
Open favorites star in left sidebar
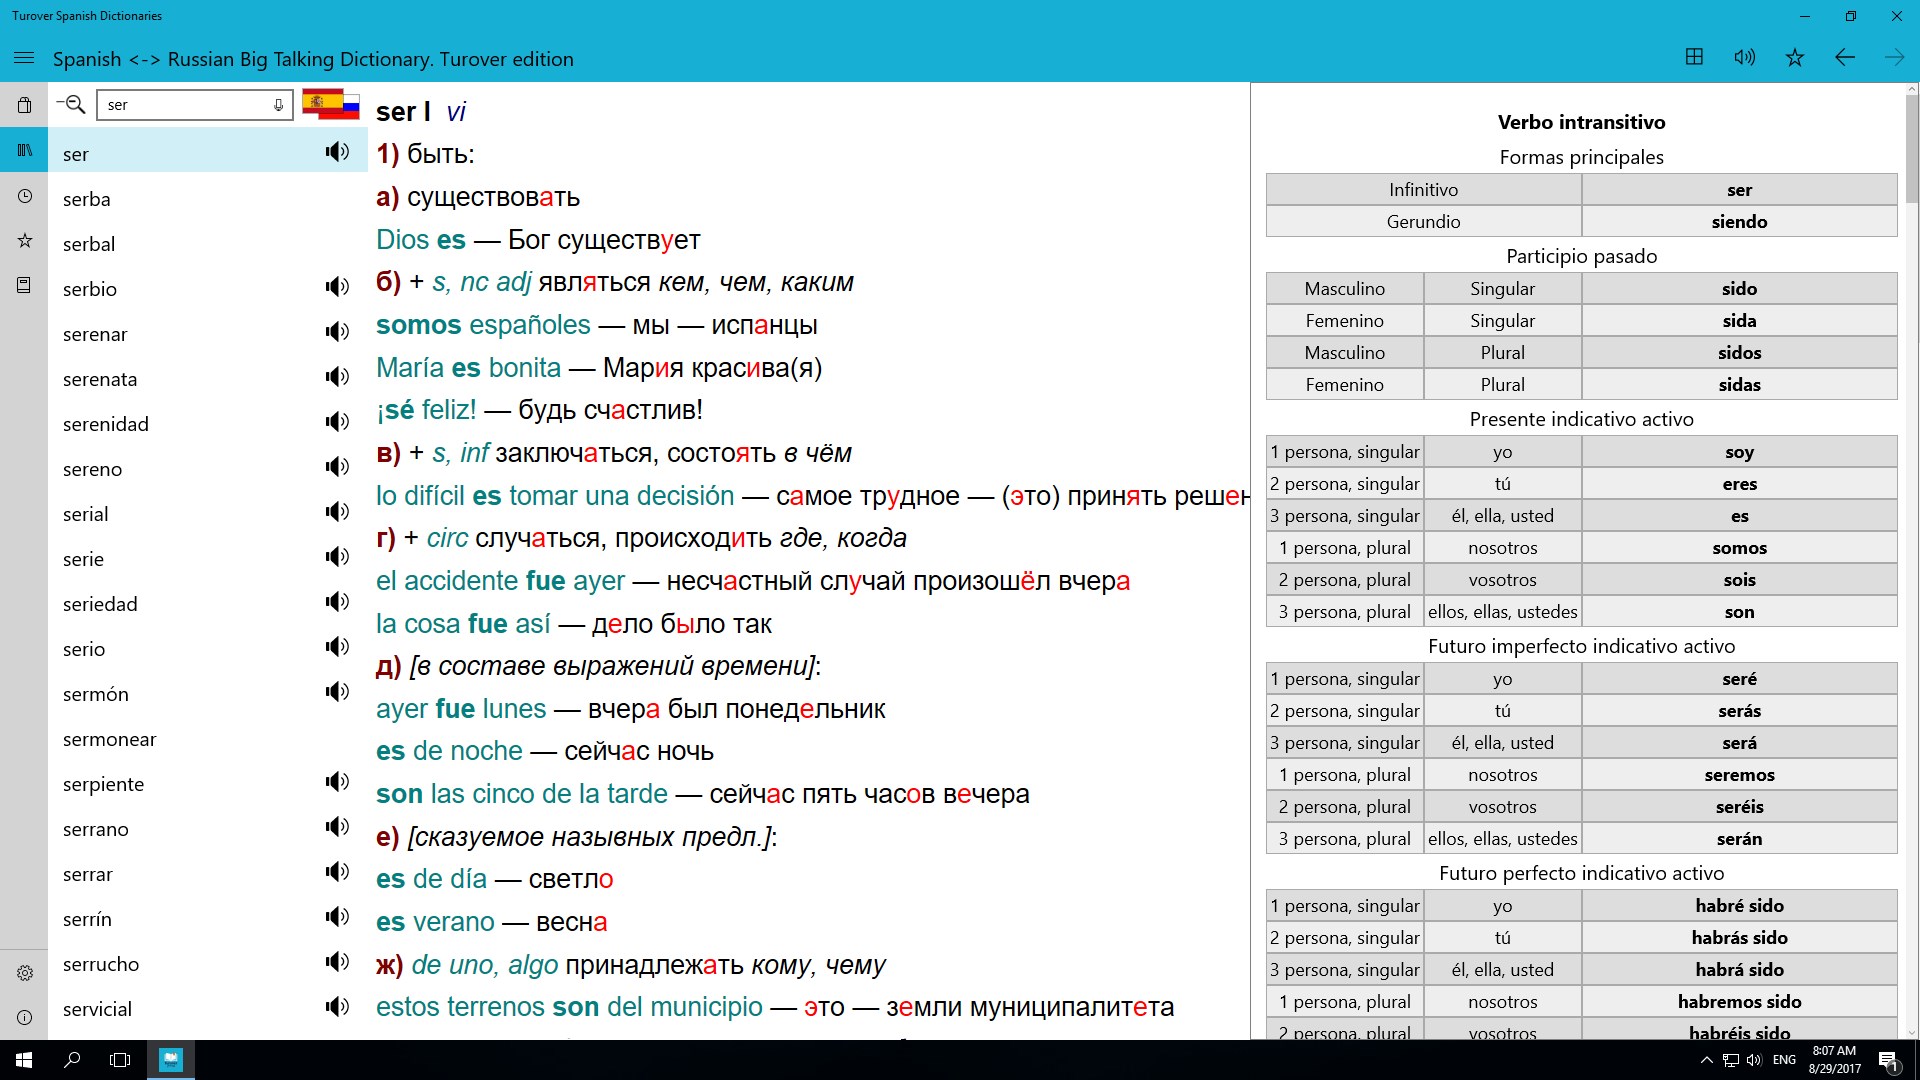25,241
